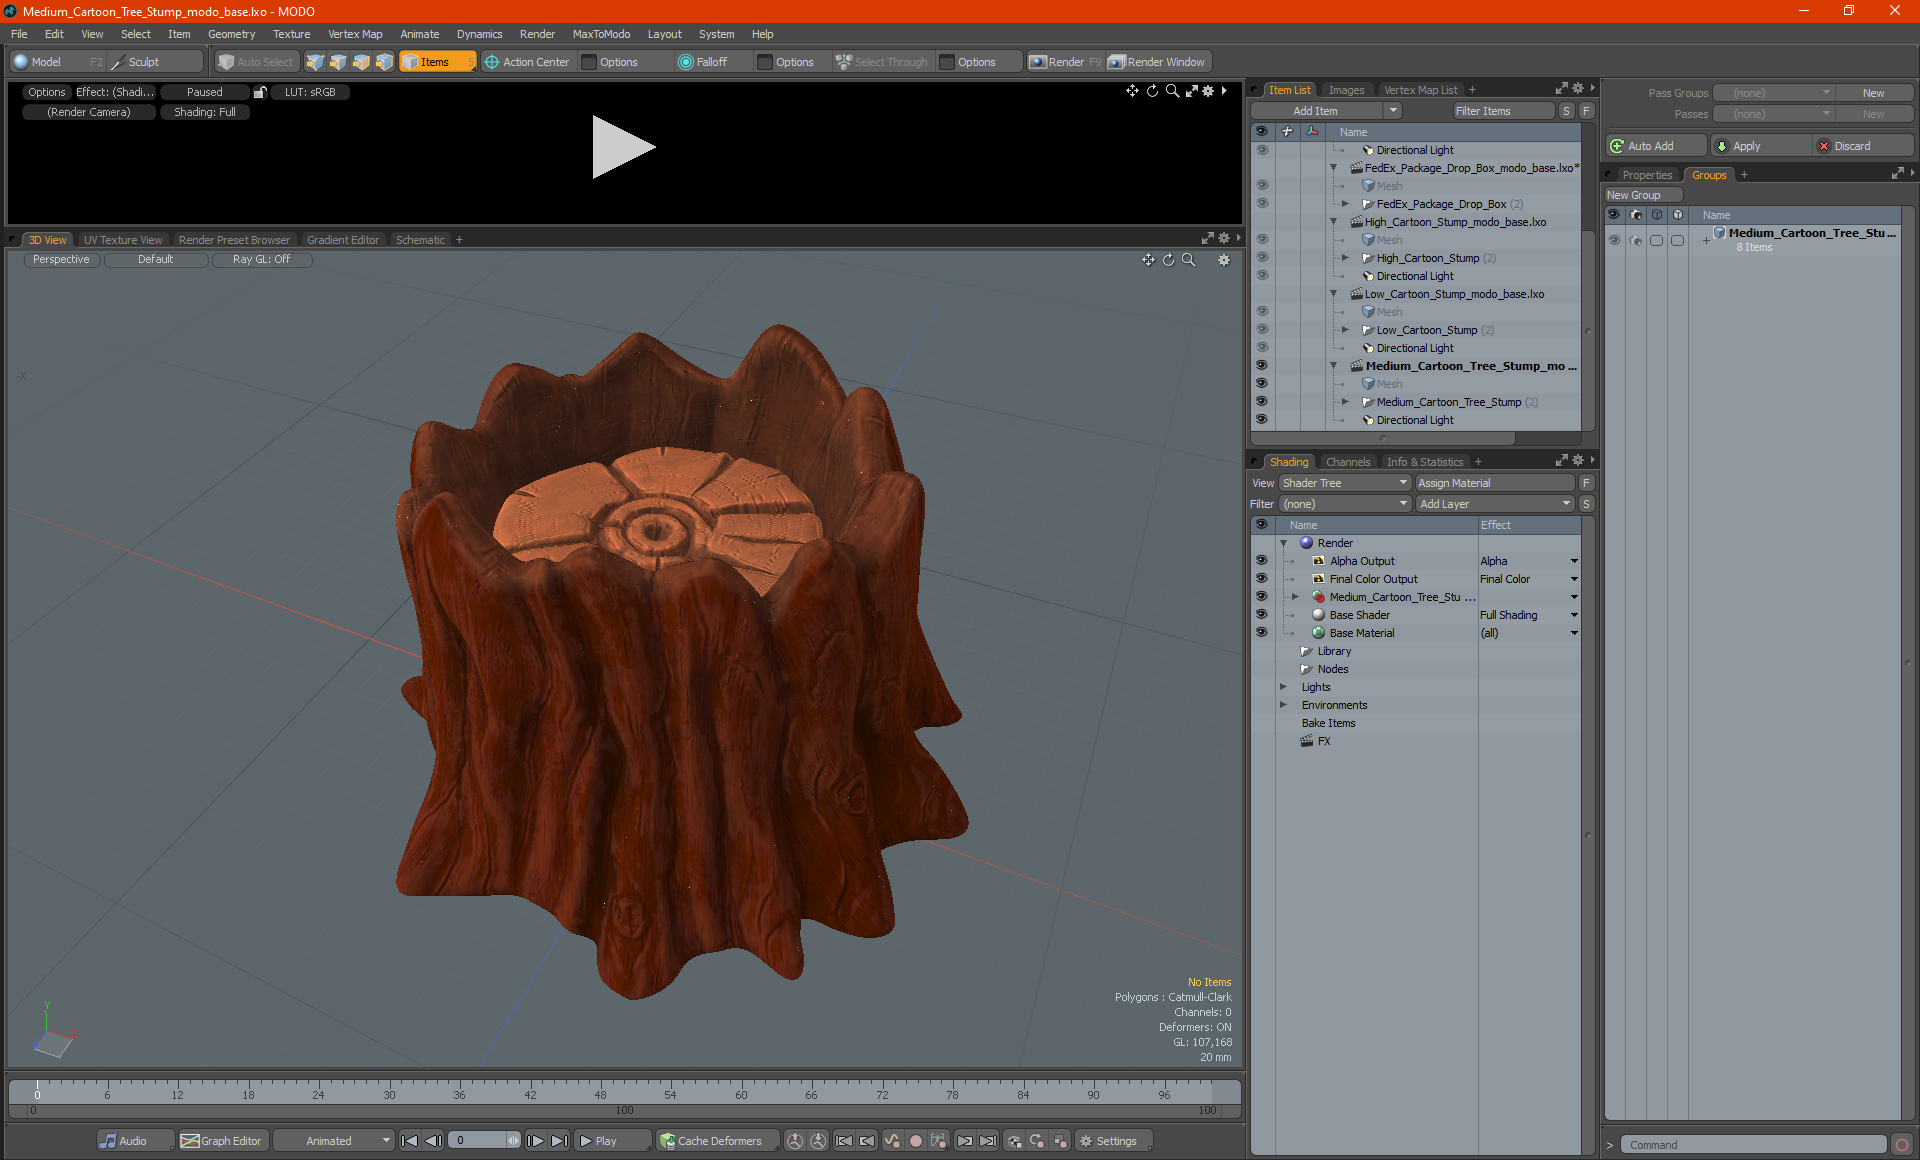
Task: Open the 3D viewport gear settings
Action: click(x=1223, y=260)
